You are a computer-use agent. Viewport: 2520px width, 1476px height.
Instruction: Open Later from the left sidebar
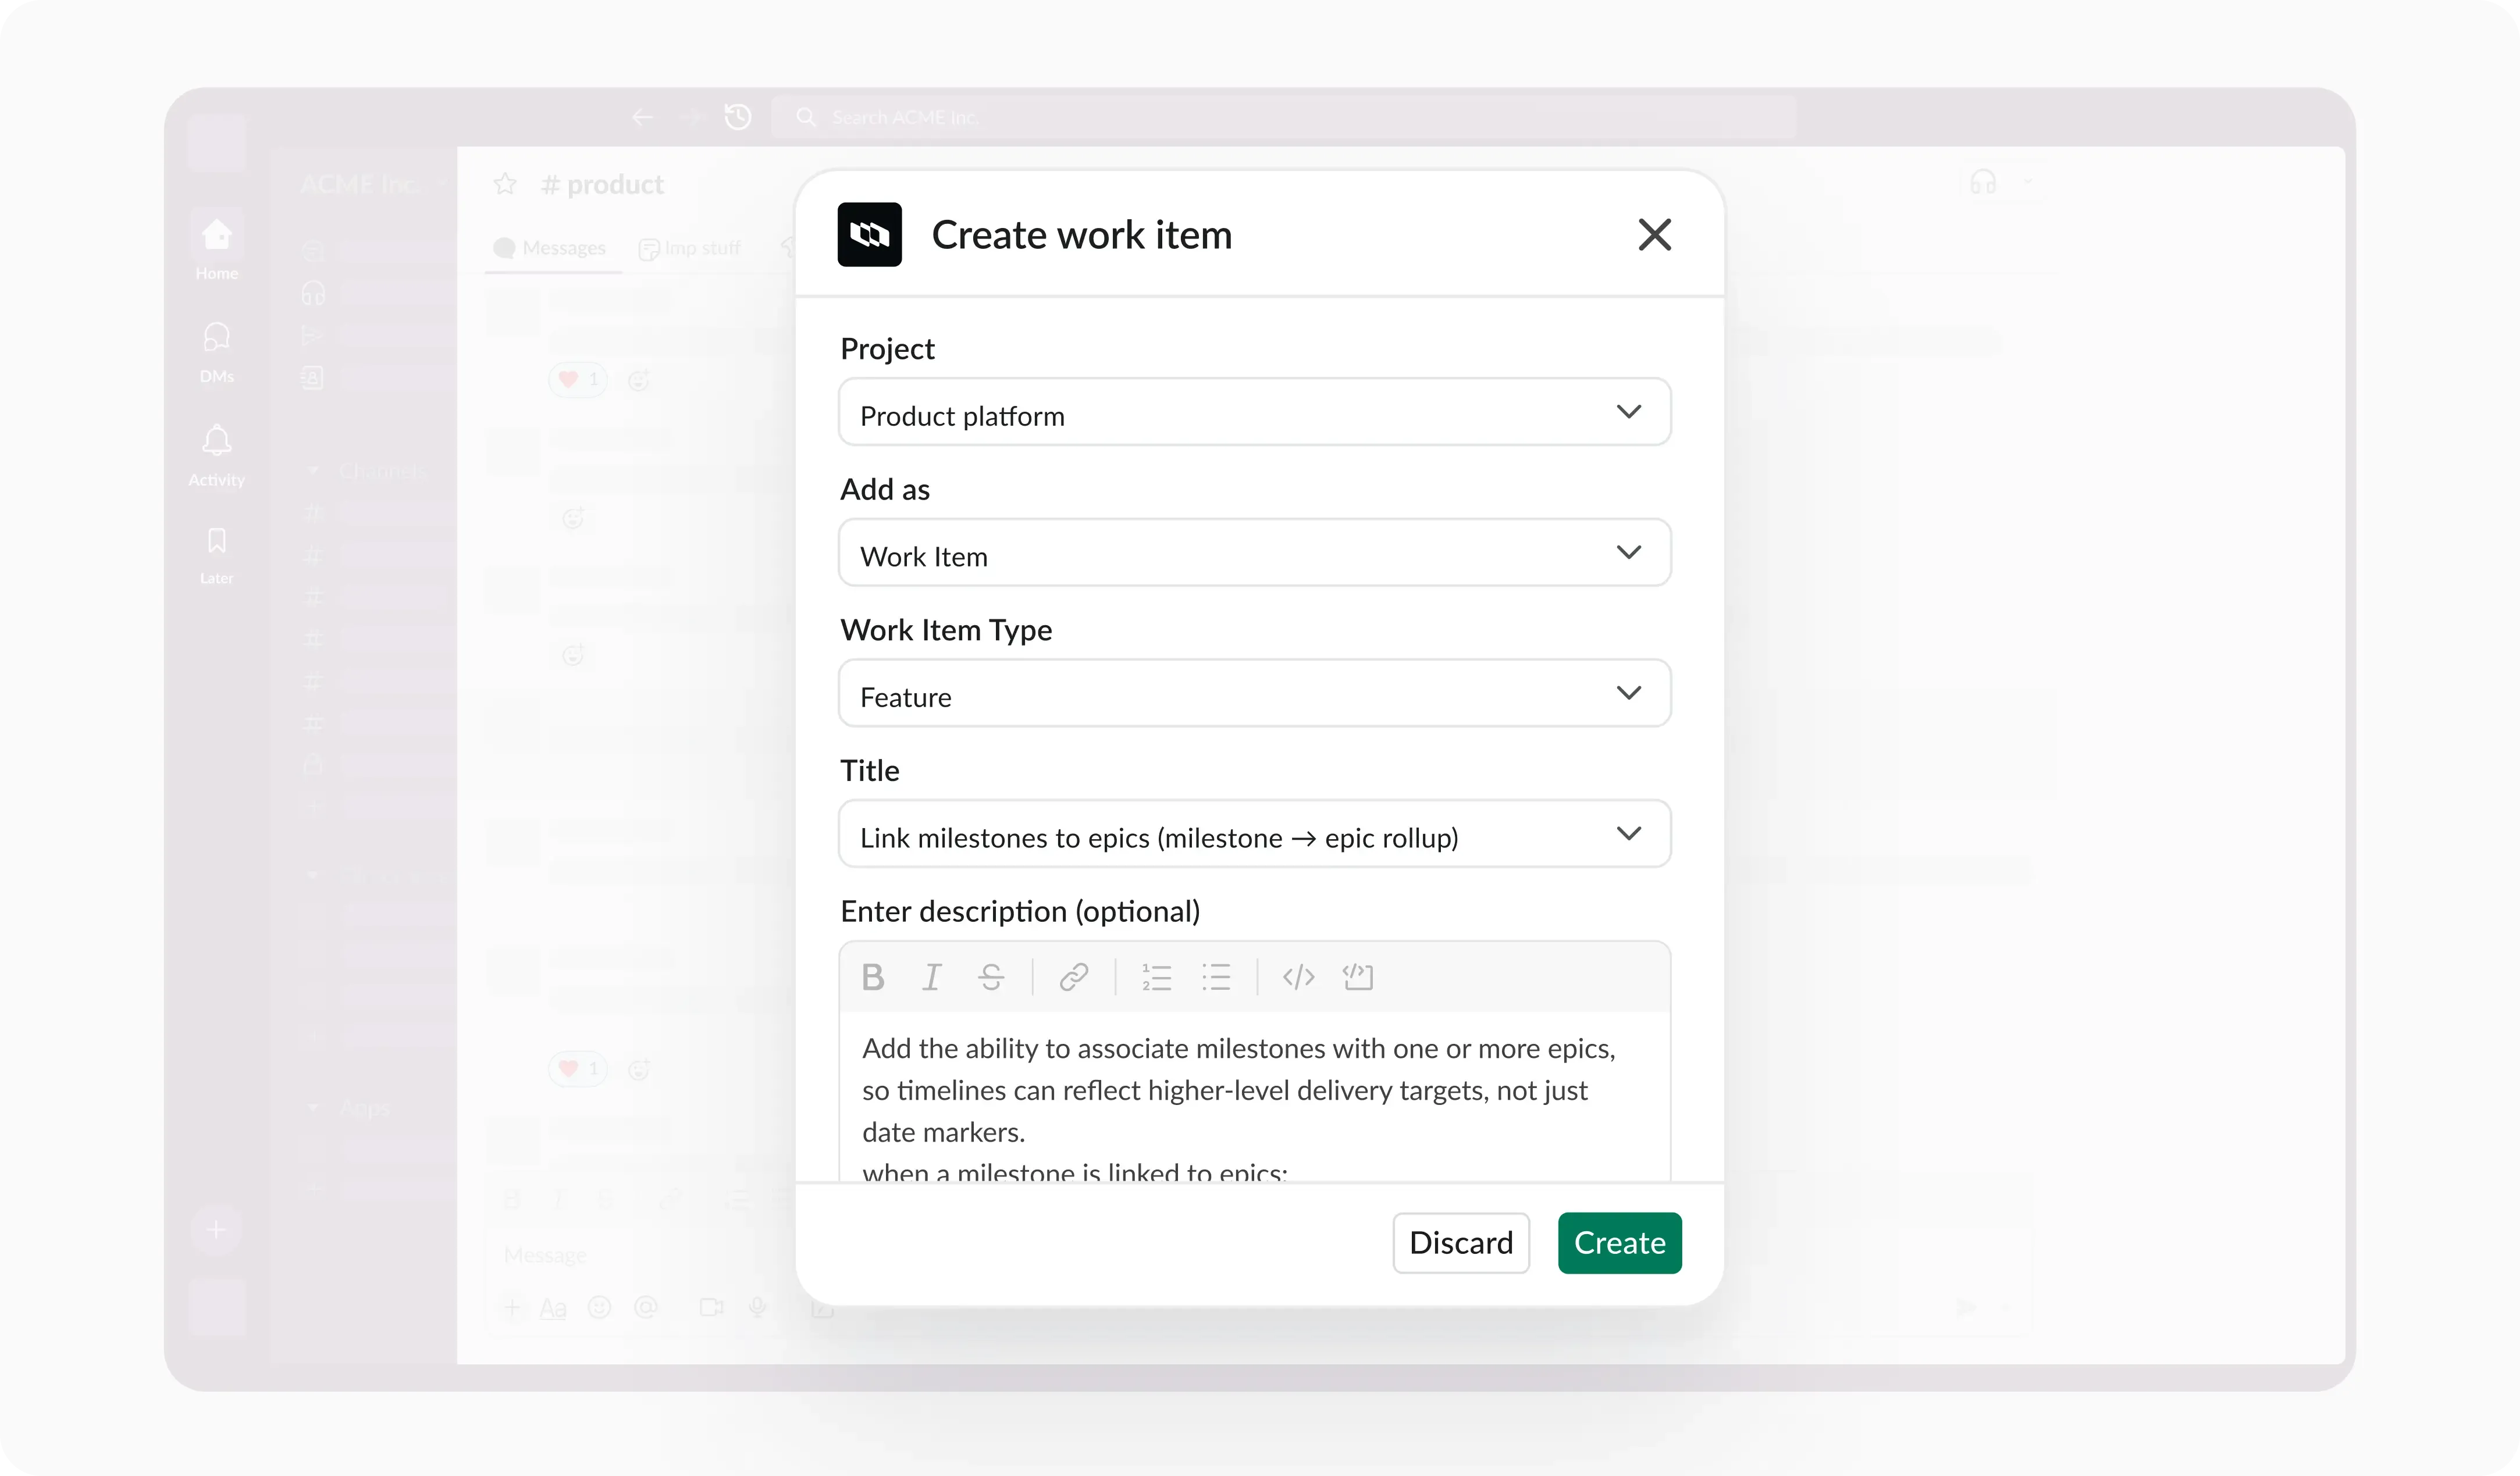click(x=216, y=553)
